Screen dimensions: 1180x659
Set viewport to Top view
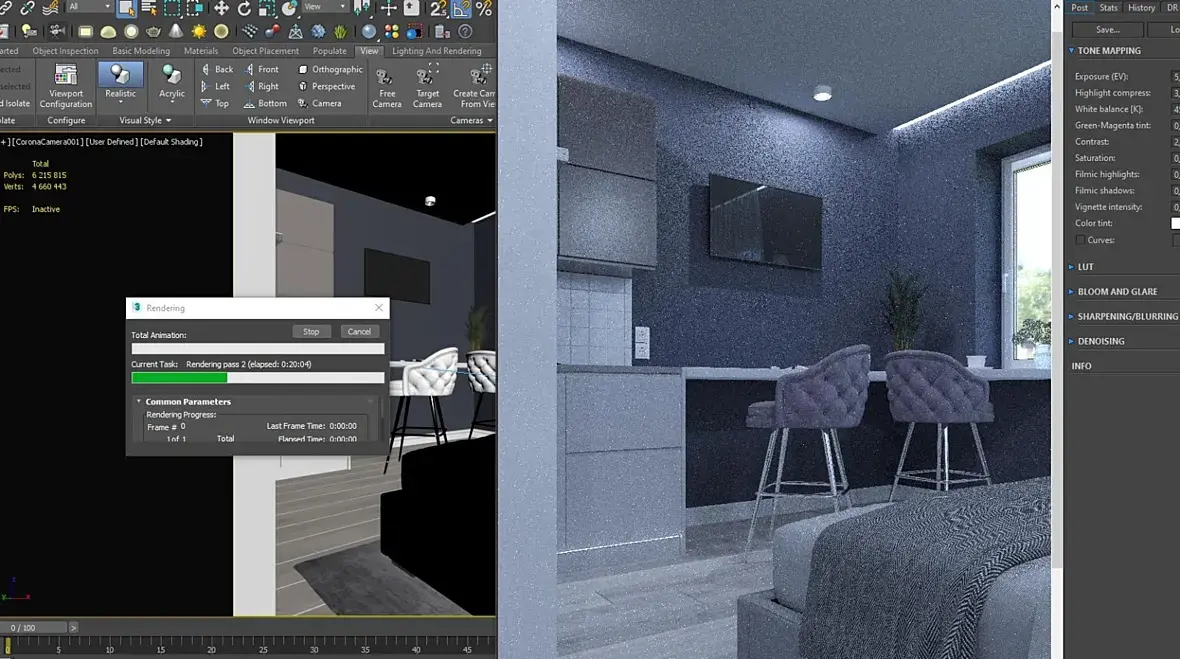[214, 104]
